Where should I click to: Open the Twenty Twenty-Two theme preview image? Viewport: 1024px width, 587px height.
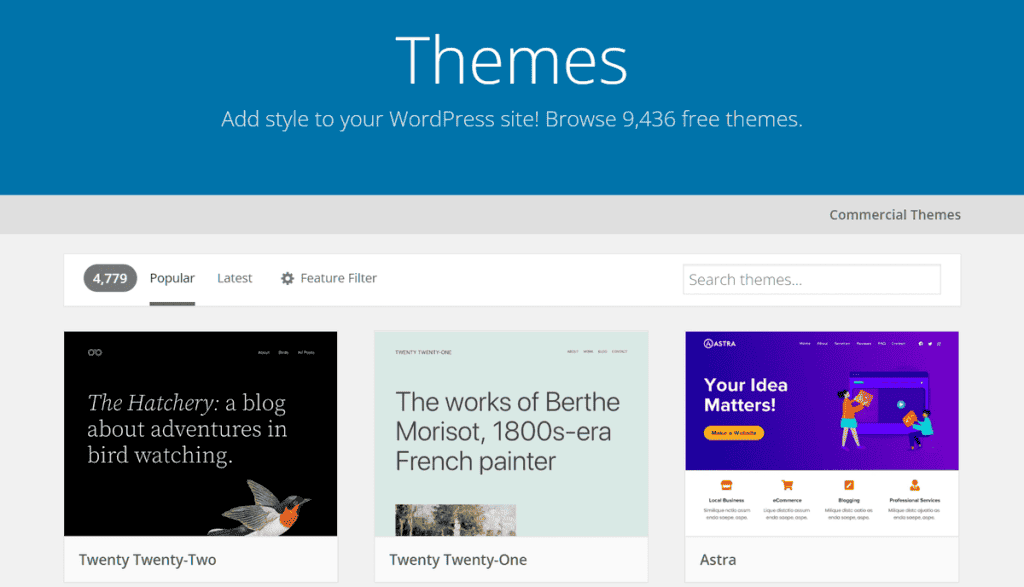pos(200,434)
